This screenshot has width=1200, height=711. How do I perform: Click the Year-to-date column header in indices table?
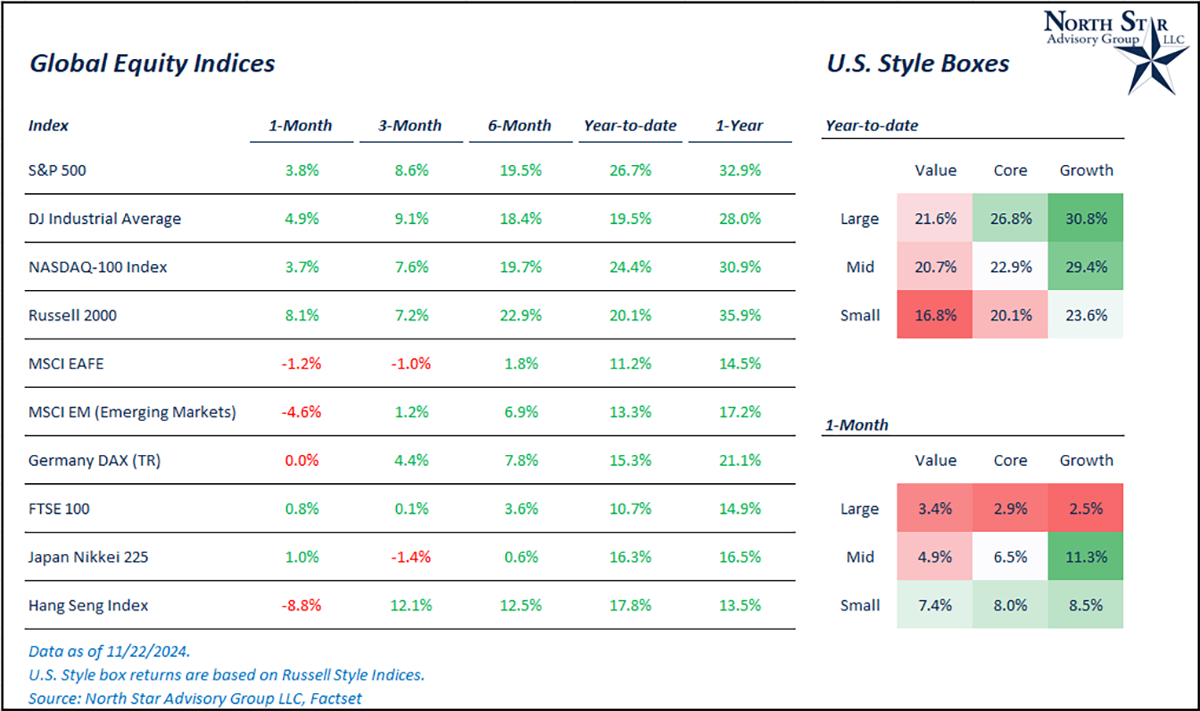[630, 126]
